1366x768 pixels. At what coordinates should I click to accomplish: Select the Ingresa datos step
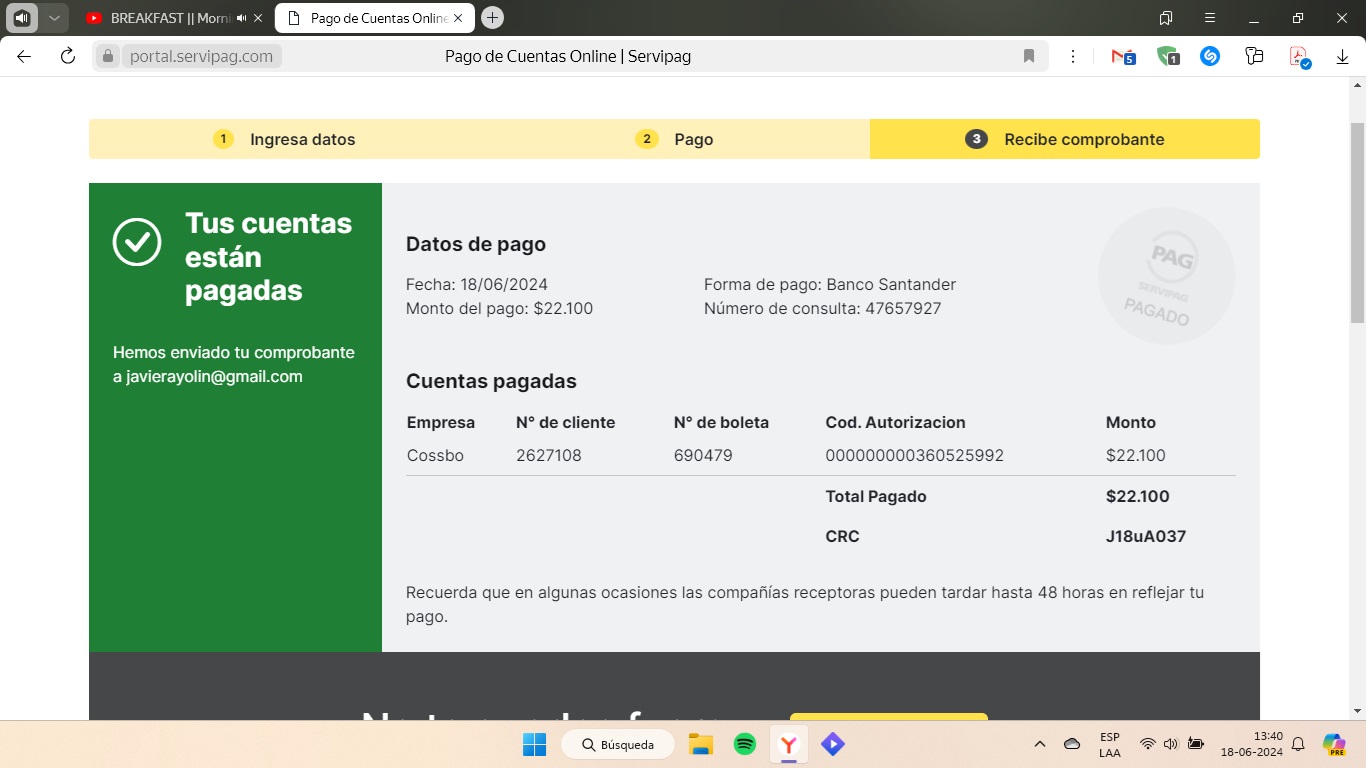pyautogui.click(x=302, y=139)
